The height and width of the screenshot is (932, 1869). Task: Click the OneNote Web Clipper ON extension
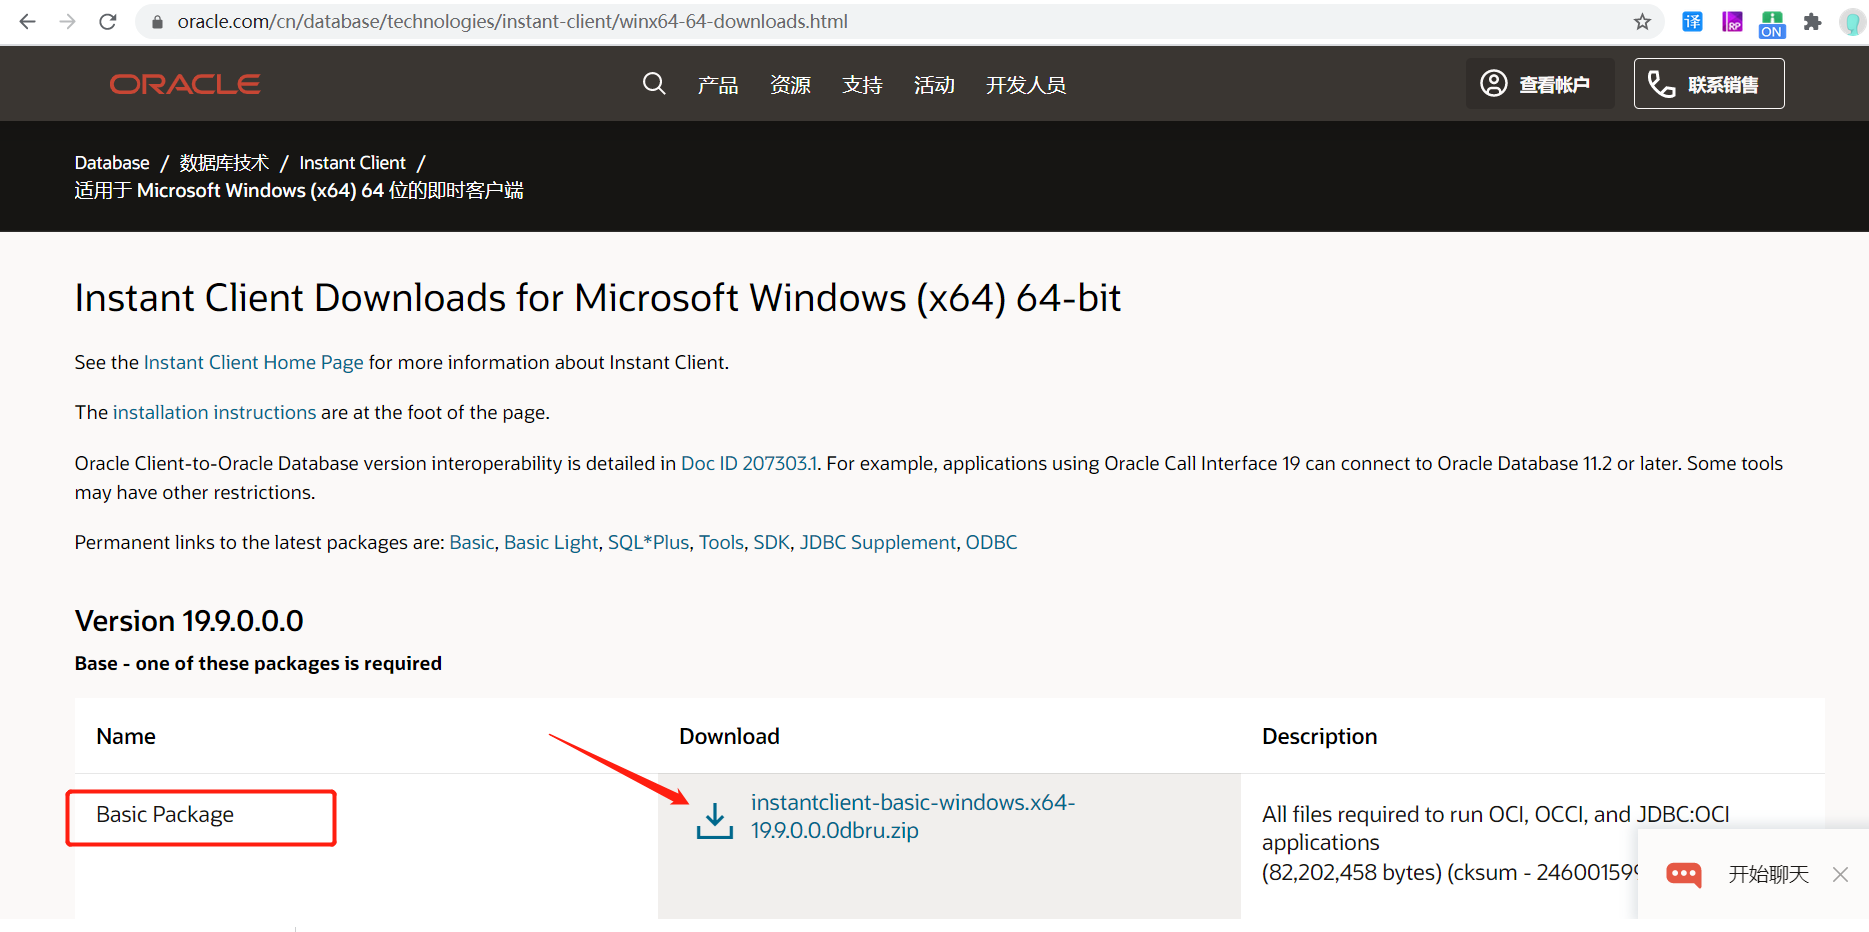(x=1771, y=21)
